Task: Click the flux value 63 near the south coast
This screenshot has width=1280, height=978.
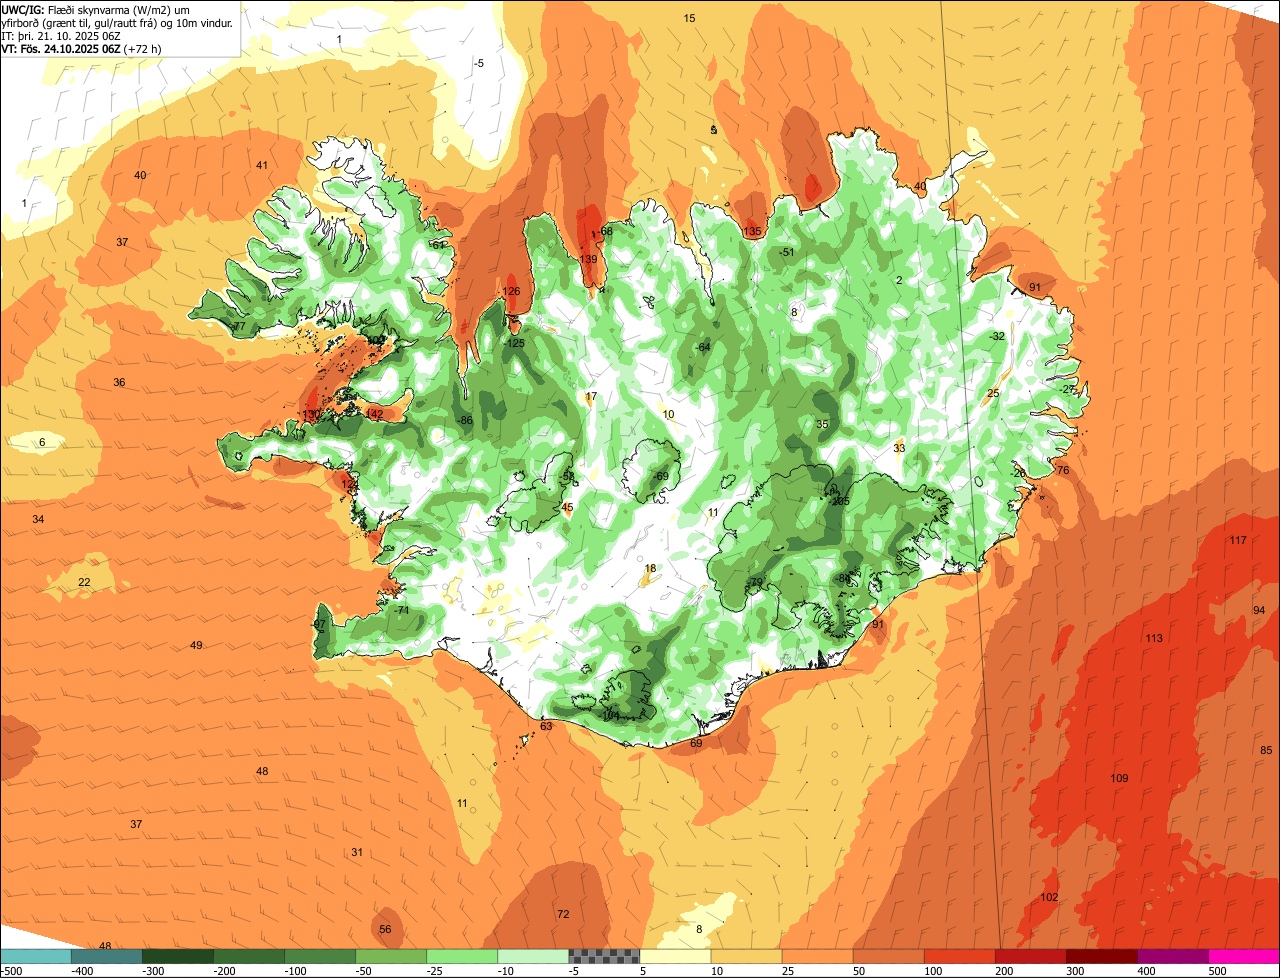Action: pyautogui.click(x=546, y=726)
